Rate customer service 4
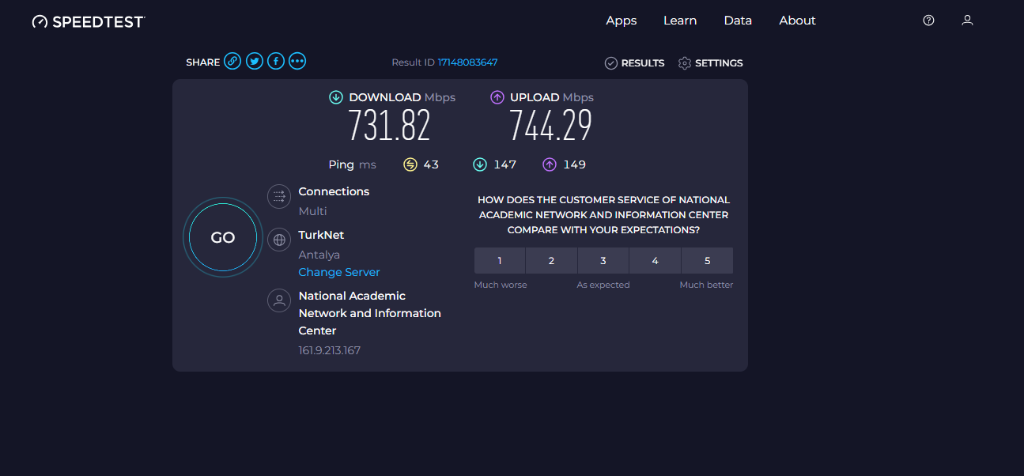 pyautogui.click(x=655, y=261)
